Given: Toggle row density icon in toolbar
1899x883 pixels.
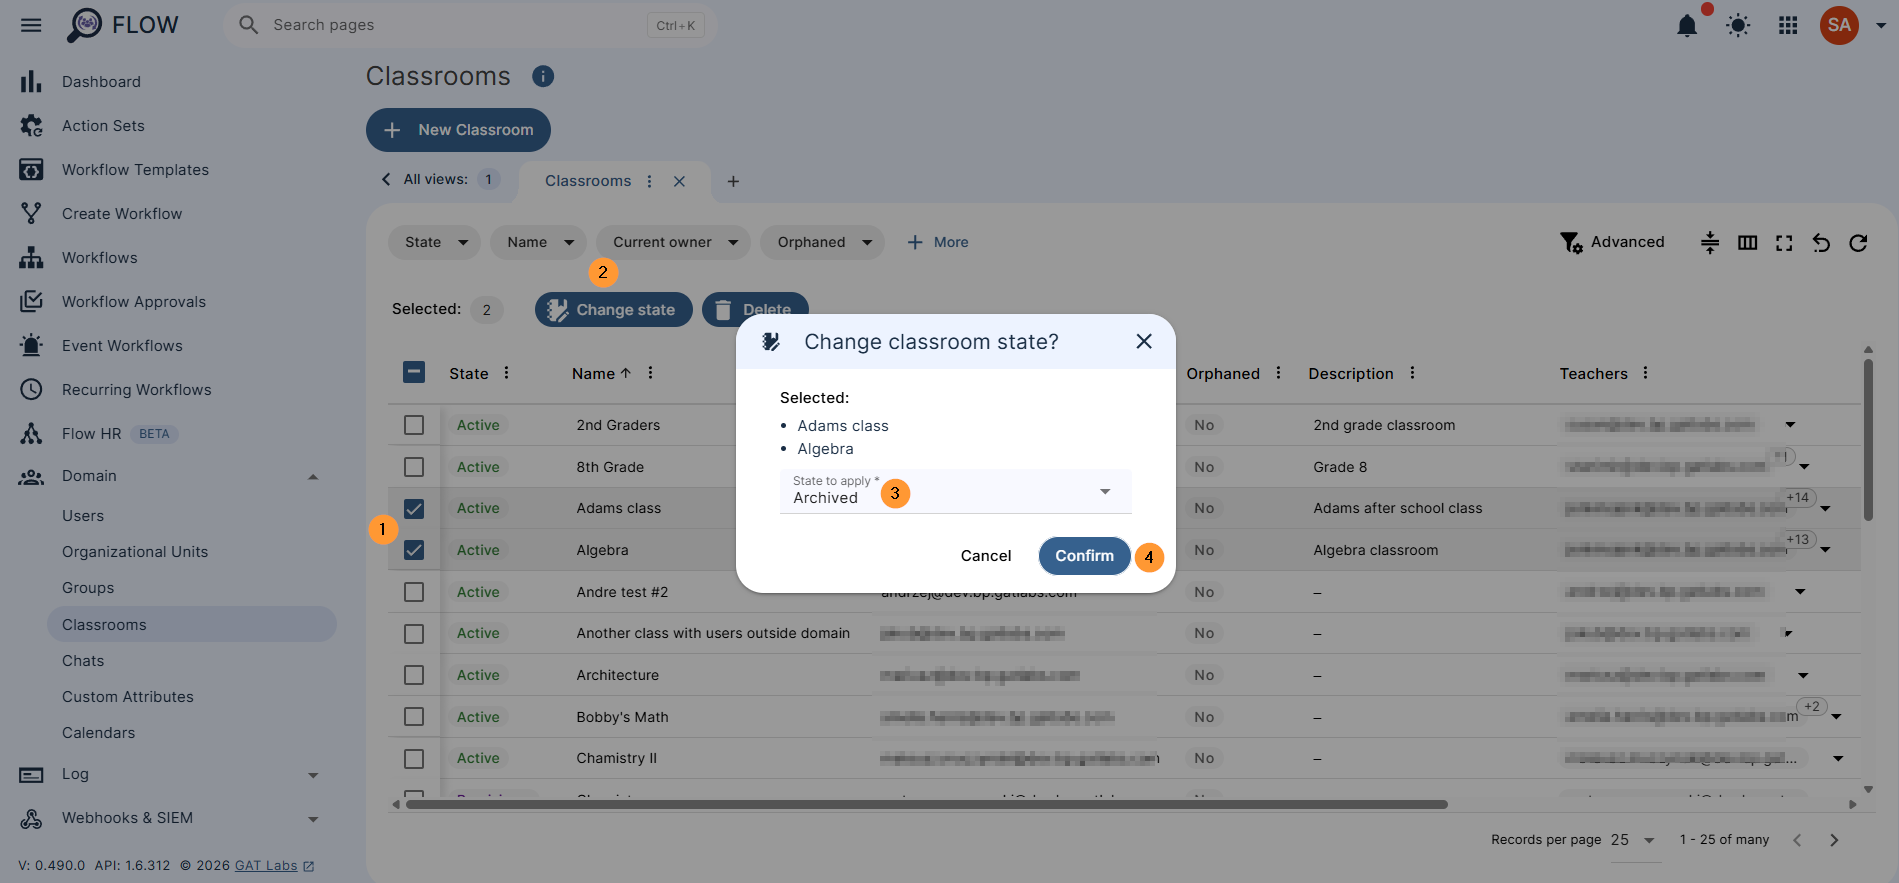Looking at the screenshot, I should (1710, 242).
